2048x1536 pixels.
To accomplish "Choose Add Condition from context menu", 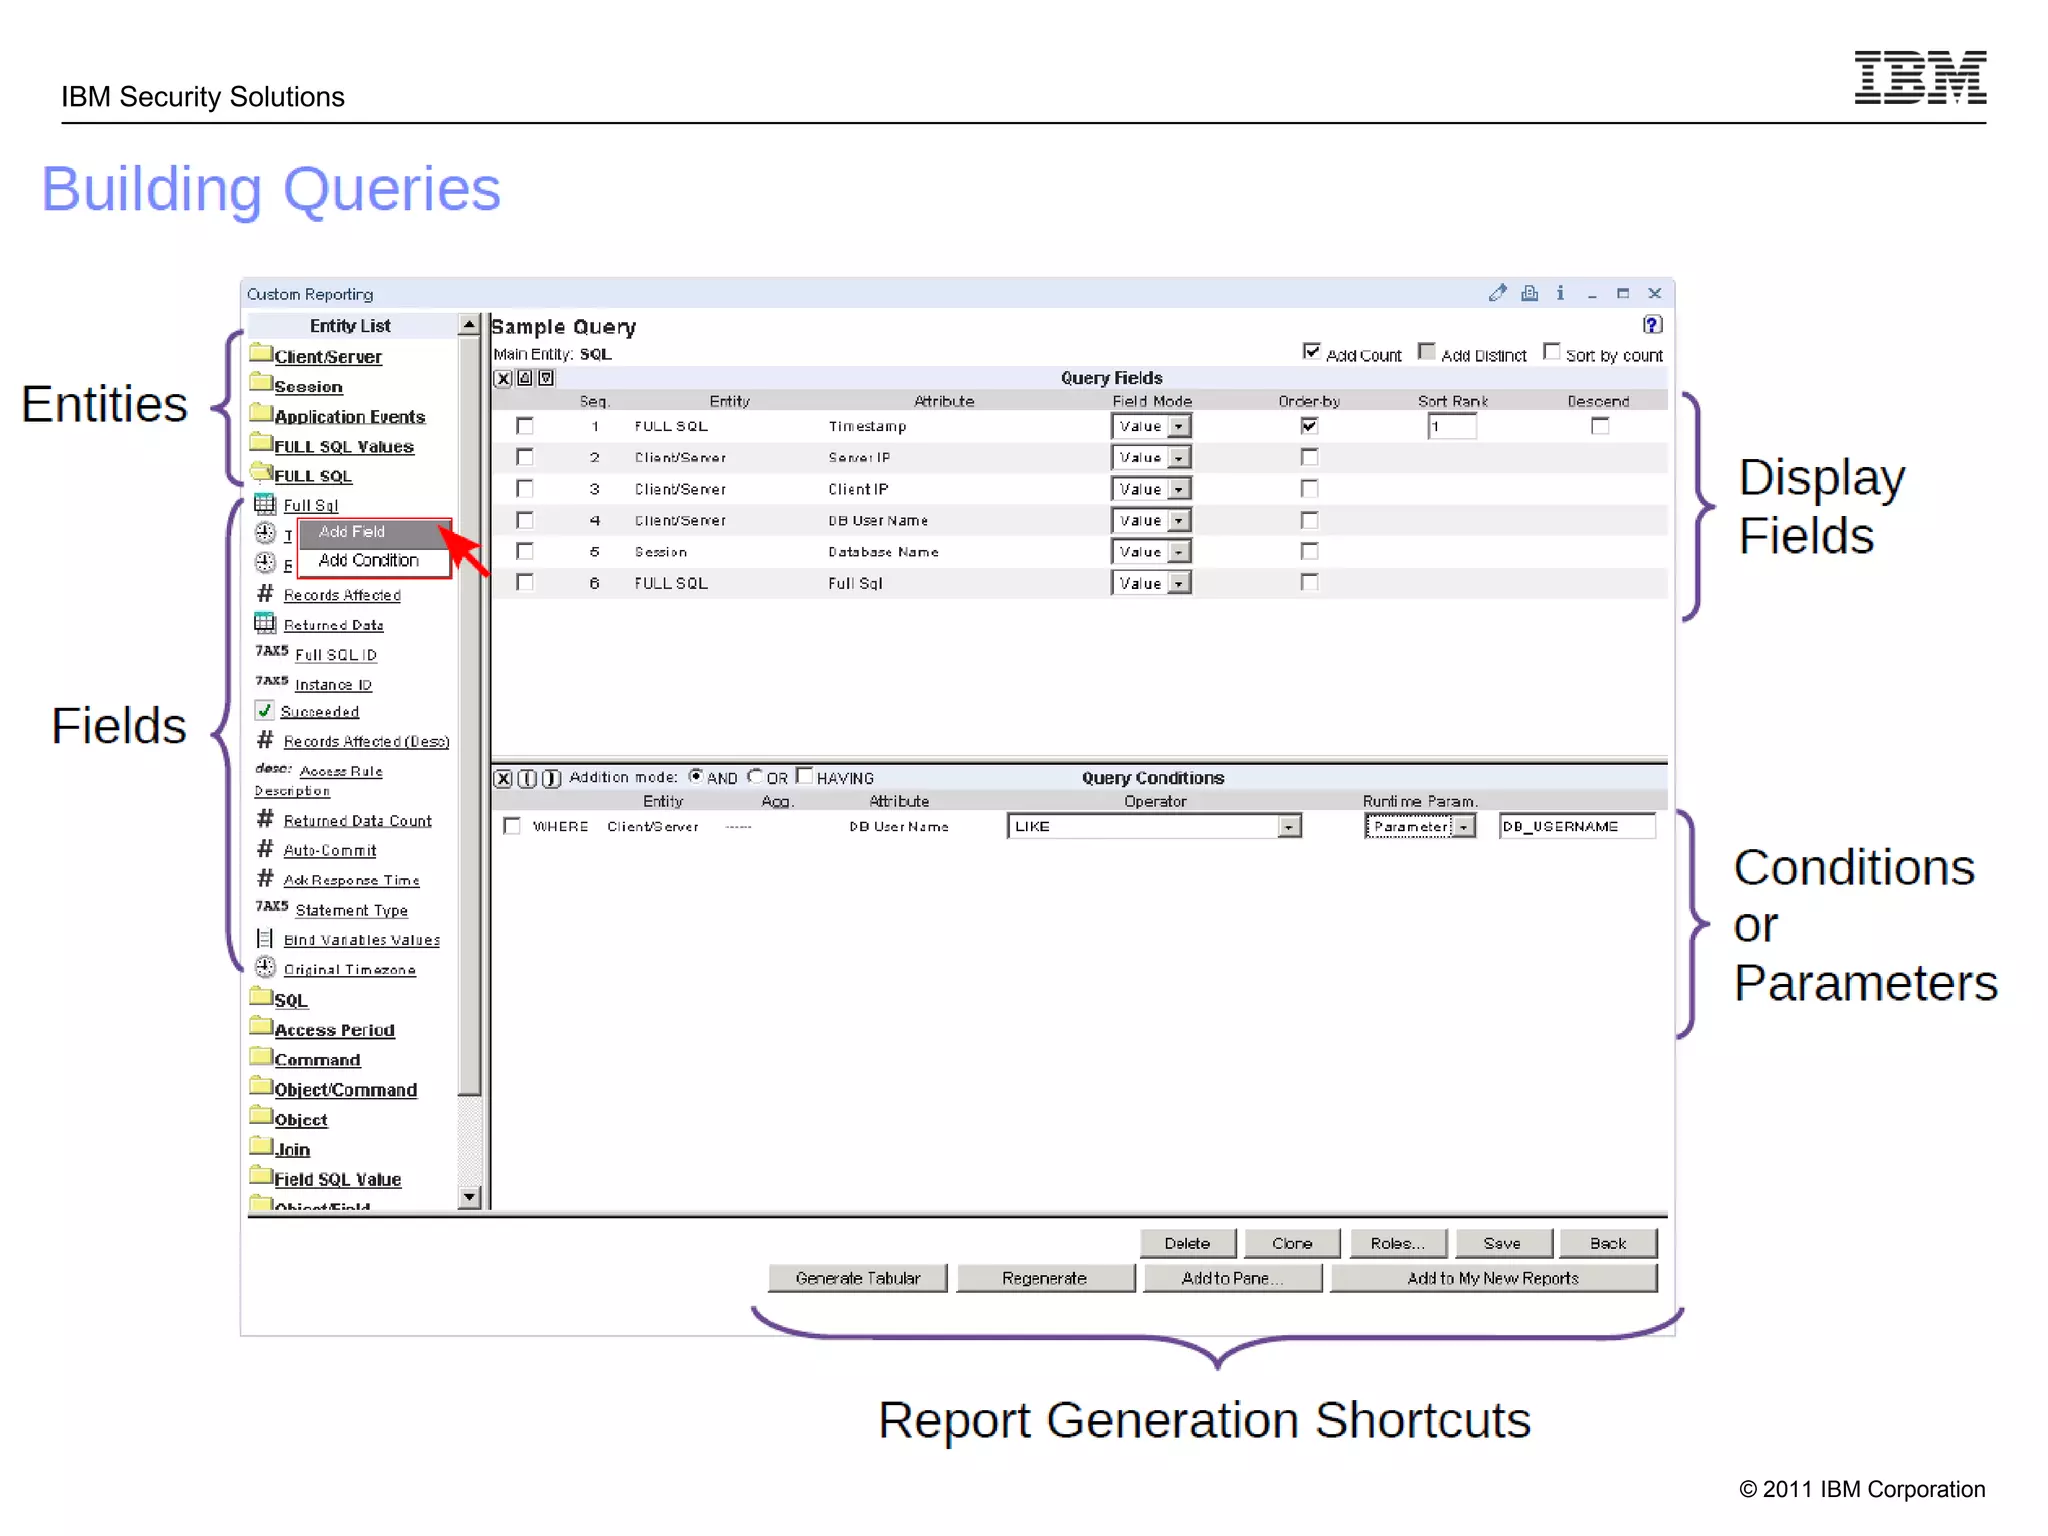I will [x=375, y=561].
